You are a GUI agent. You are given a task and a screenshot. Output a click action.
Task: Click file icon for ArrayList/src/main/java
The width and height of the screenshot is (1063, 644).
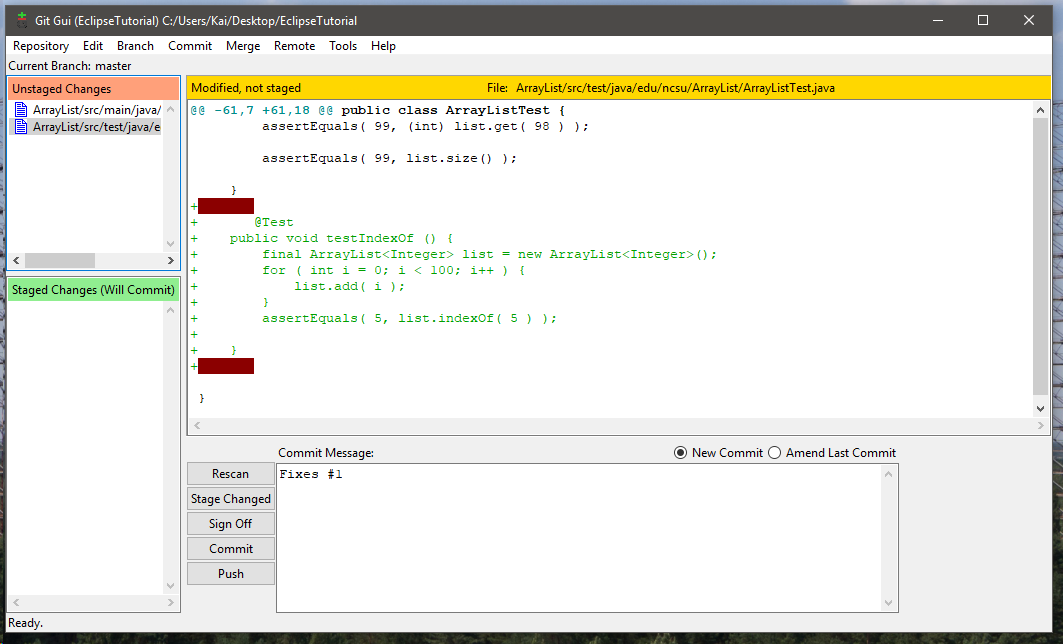21,110
